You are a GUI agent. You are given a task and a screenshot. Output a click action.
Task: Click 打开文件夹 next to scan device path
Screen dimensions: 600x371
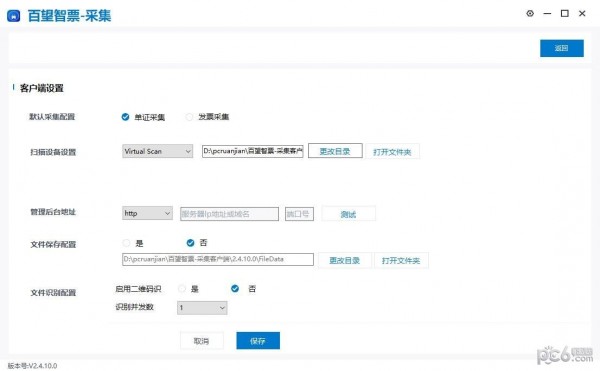[392, 152]
